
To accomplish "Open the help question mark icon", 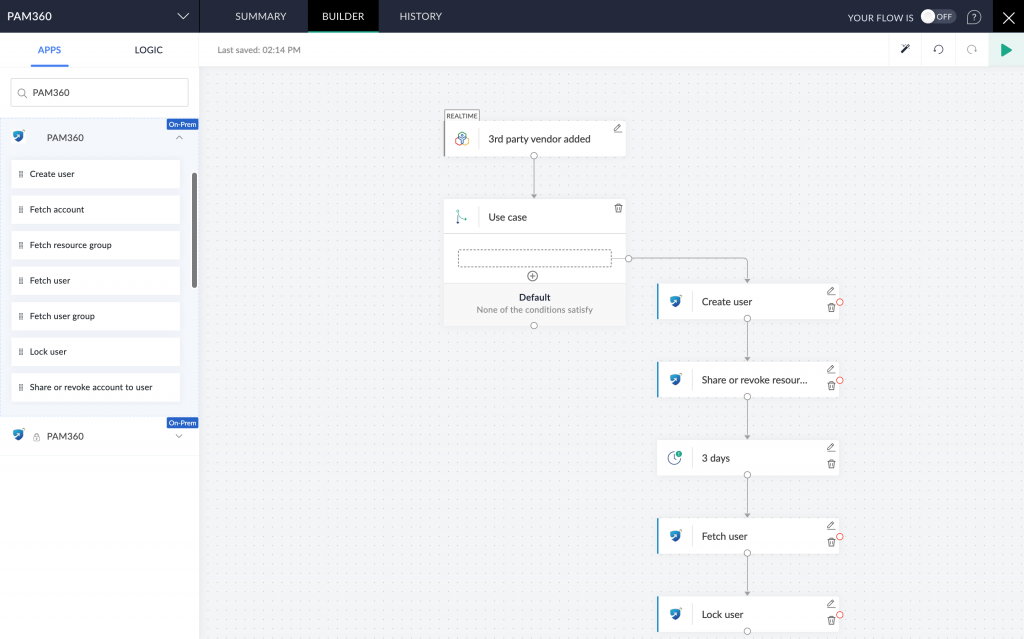I will pyautogui.click(x=974, y=17).
